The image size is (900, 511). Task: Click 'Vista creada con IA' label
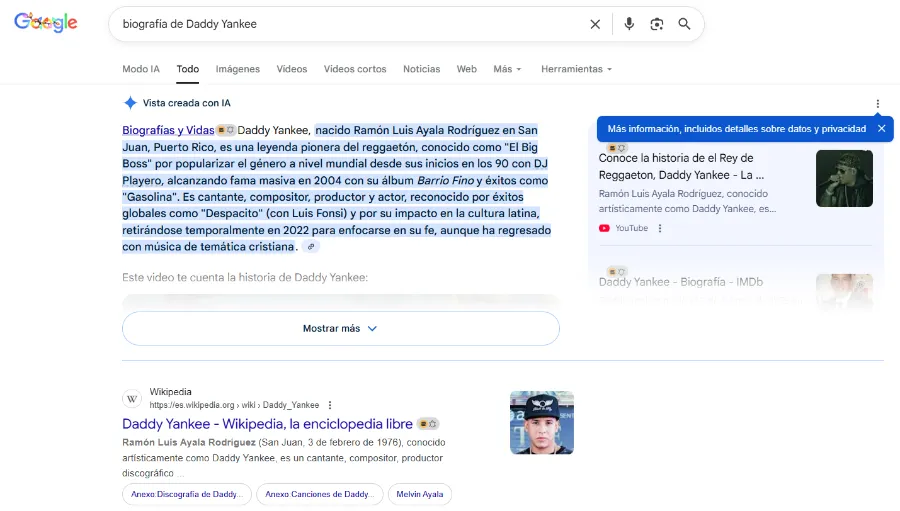pyautogui.click(x=187, y=103)
